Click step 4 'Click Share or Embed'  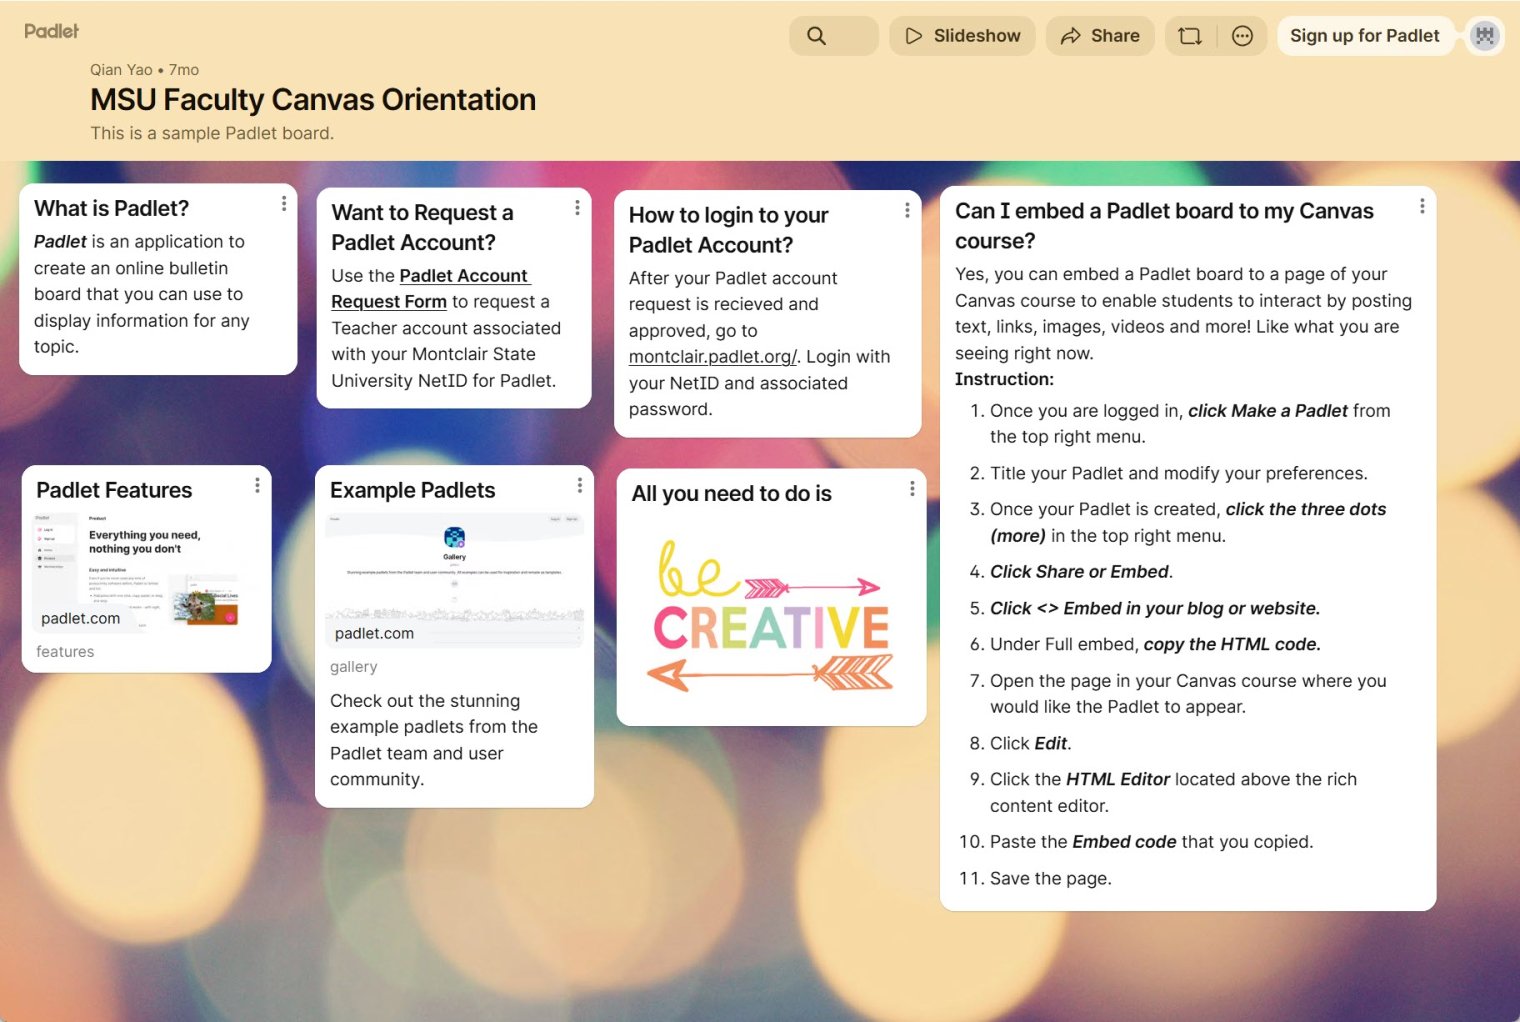[1081, 572]
